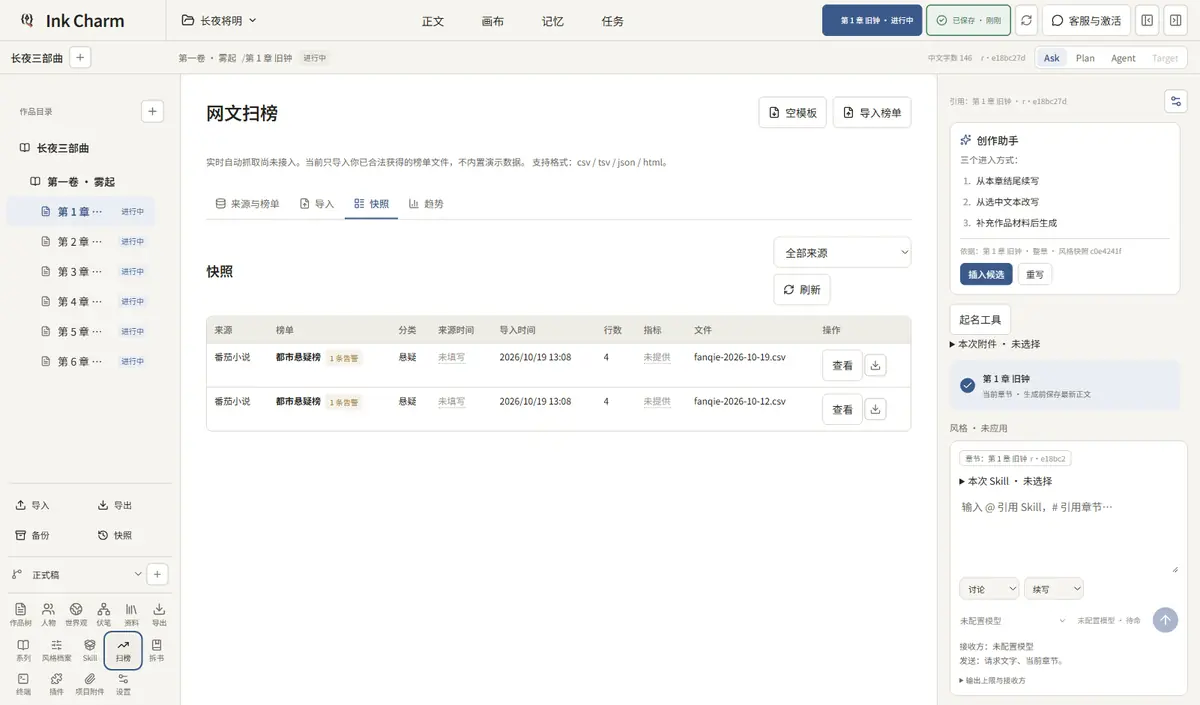1200x705 pixels.
Task: Toggle the 第 1 章 旧钟 chapter checkmark
Action: pos(967,385)
